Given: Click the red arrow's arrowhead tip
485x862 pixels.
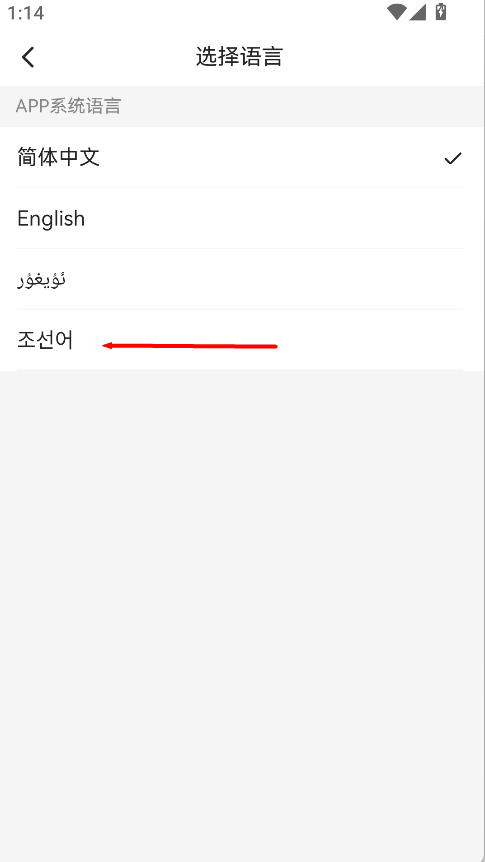Looking at the screenshot, I should tap(104, 346).
